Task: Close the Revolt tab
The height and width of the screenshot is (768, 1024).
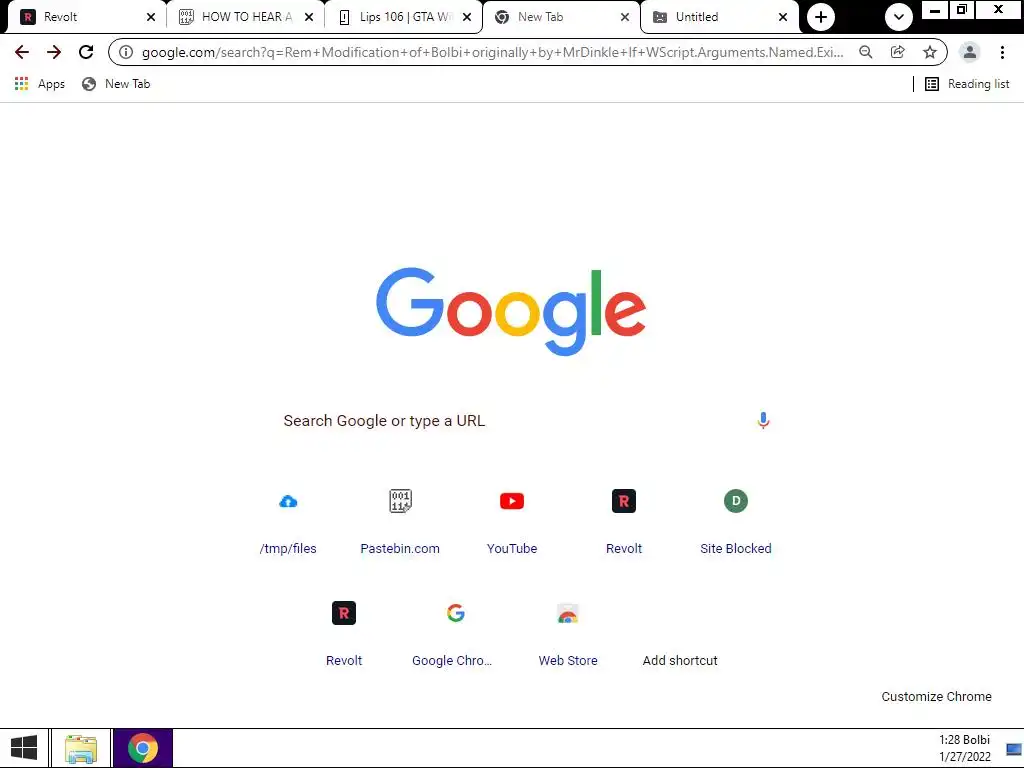Action: [x=151, y=17]
